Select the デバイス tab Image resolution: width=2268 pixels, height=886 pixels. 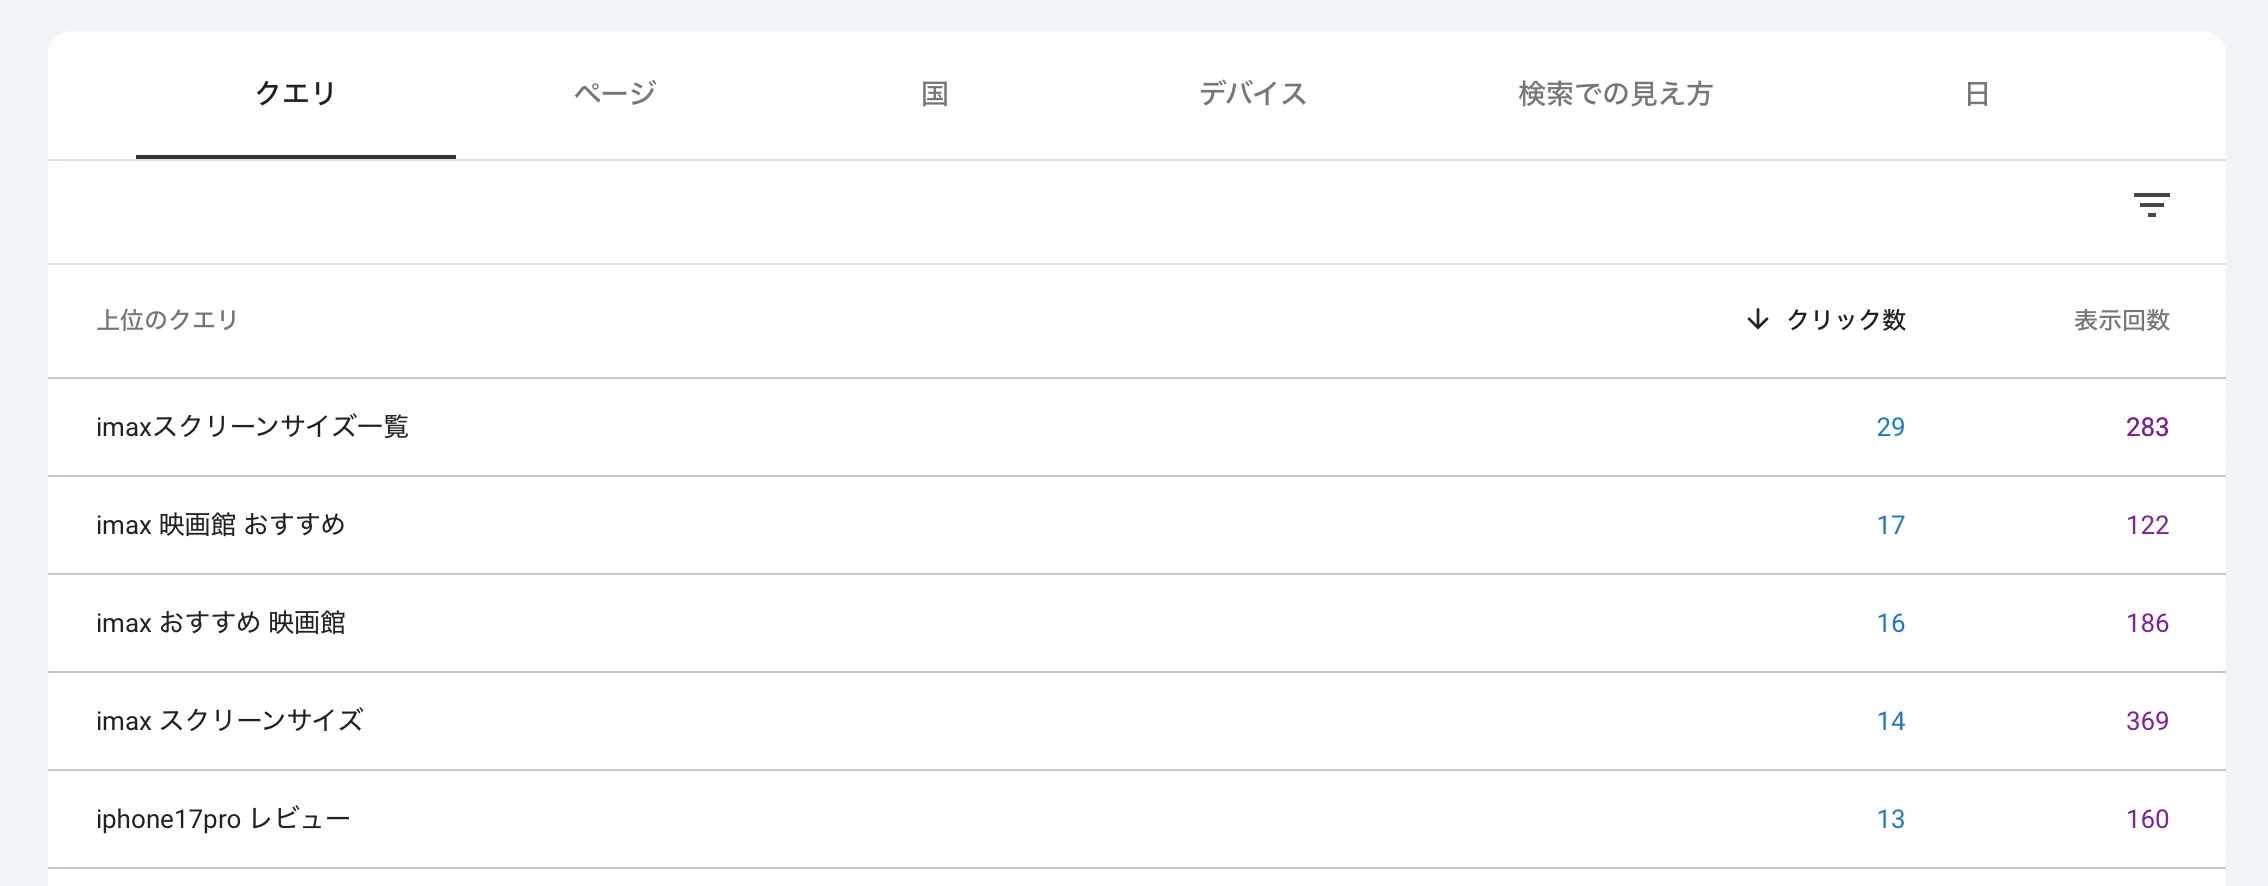pyautogui.click(x=1253, y=94)
